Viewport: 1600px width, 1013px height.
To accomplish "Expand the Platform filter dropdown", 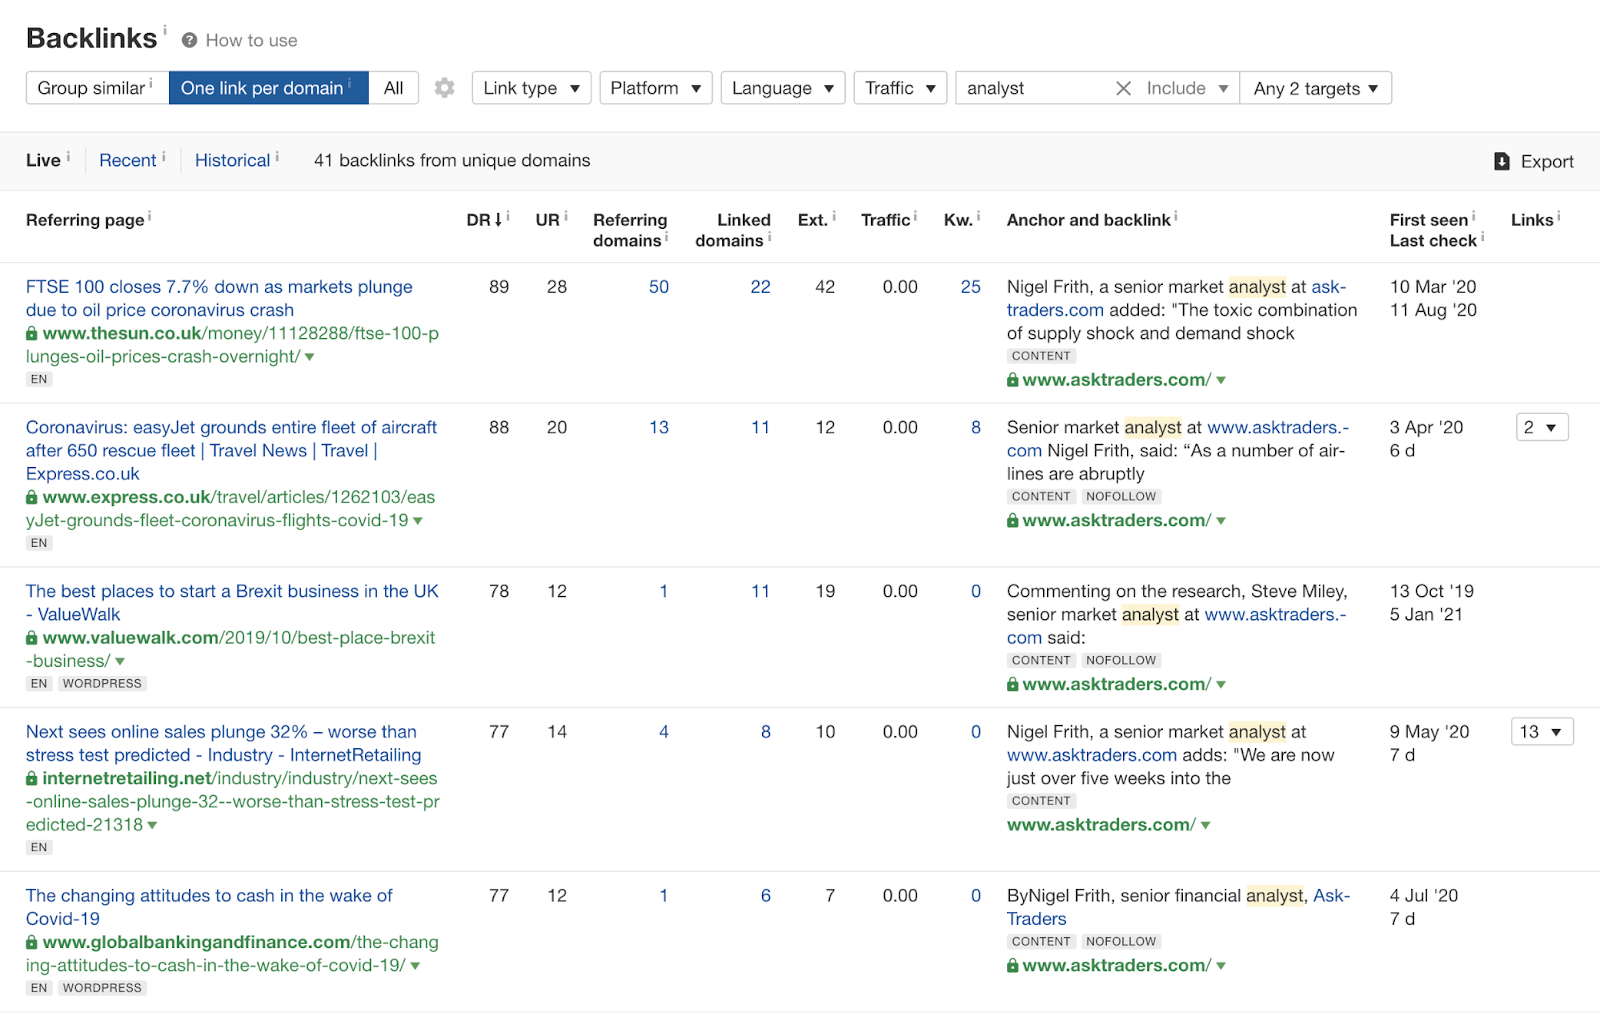I will (655, 88).
